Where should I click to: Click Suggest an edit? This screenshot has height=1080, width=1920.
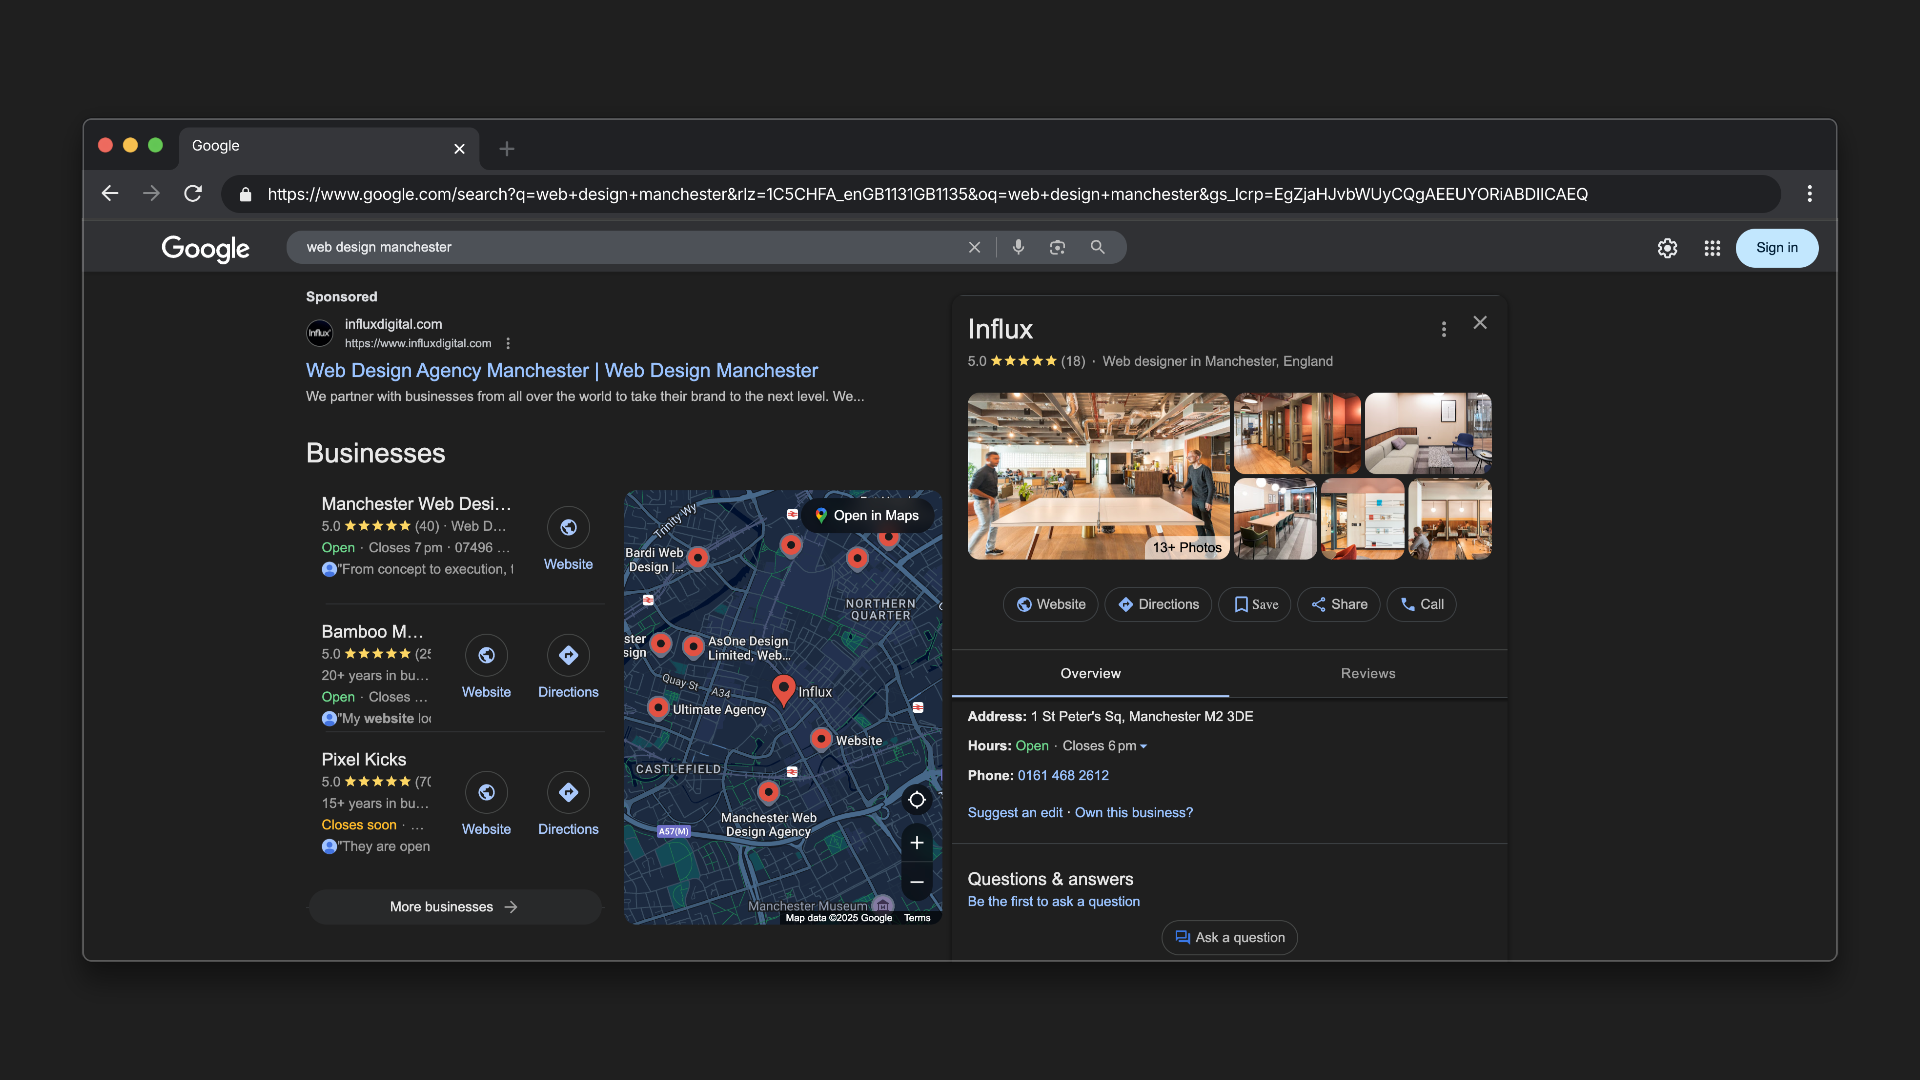tap(1015, 813)
